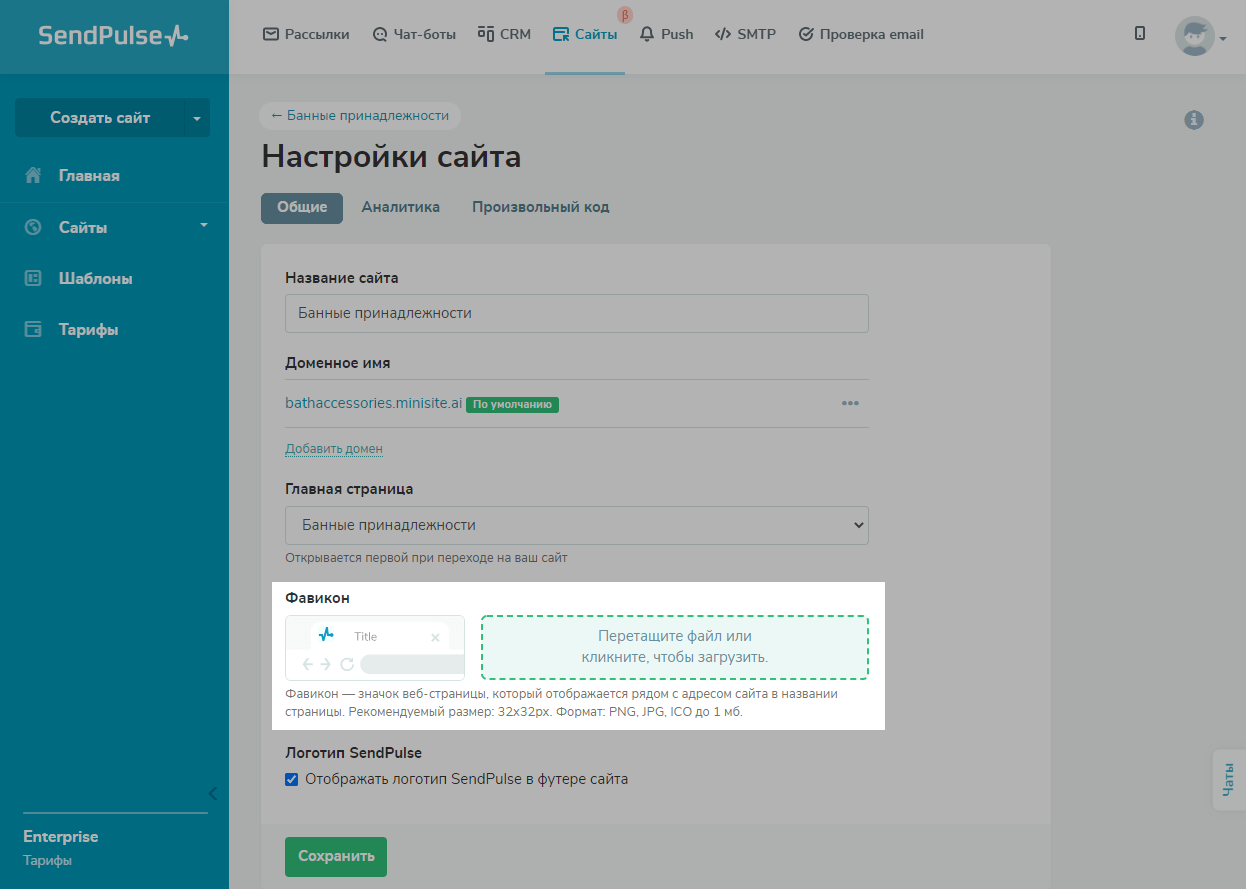Screen dimensions: 1246x889
Task: Click the checkmark icon beside Проверка email
Action: click(806, 34)
